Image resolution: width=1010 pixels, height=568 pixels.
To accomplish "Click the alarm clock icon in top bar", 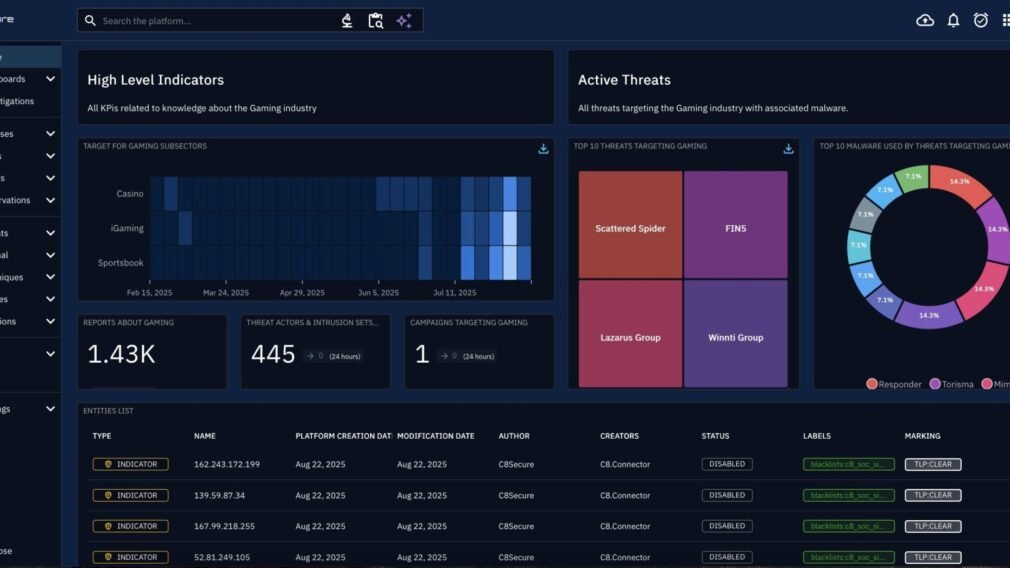I will click(x=980, y=20).
